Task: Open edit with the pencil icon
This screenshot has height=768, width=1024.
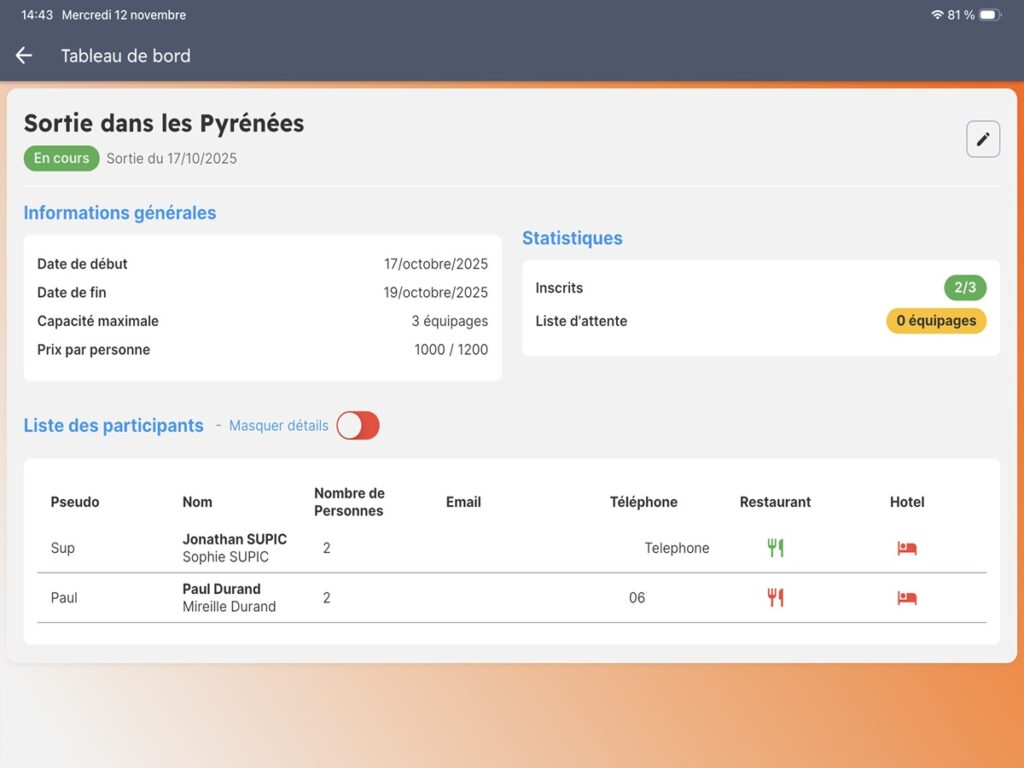Action: point(983,139)
